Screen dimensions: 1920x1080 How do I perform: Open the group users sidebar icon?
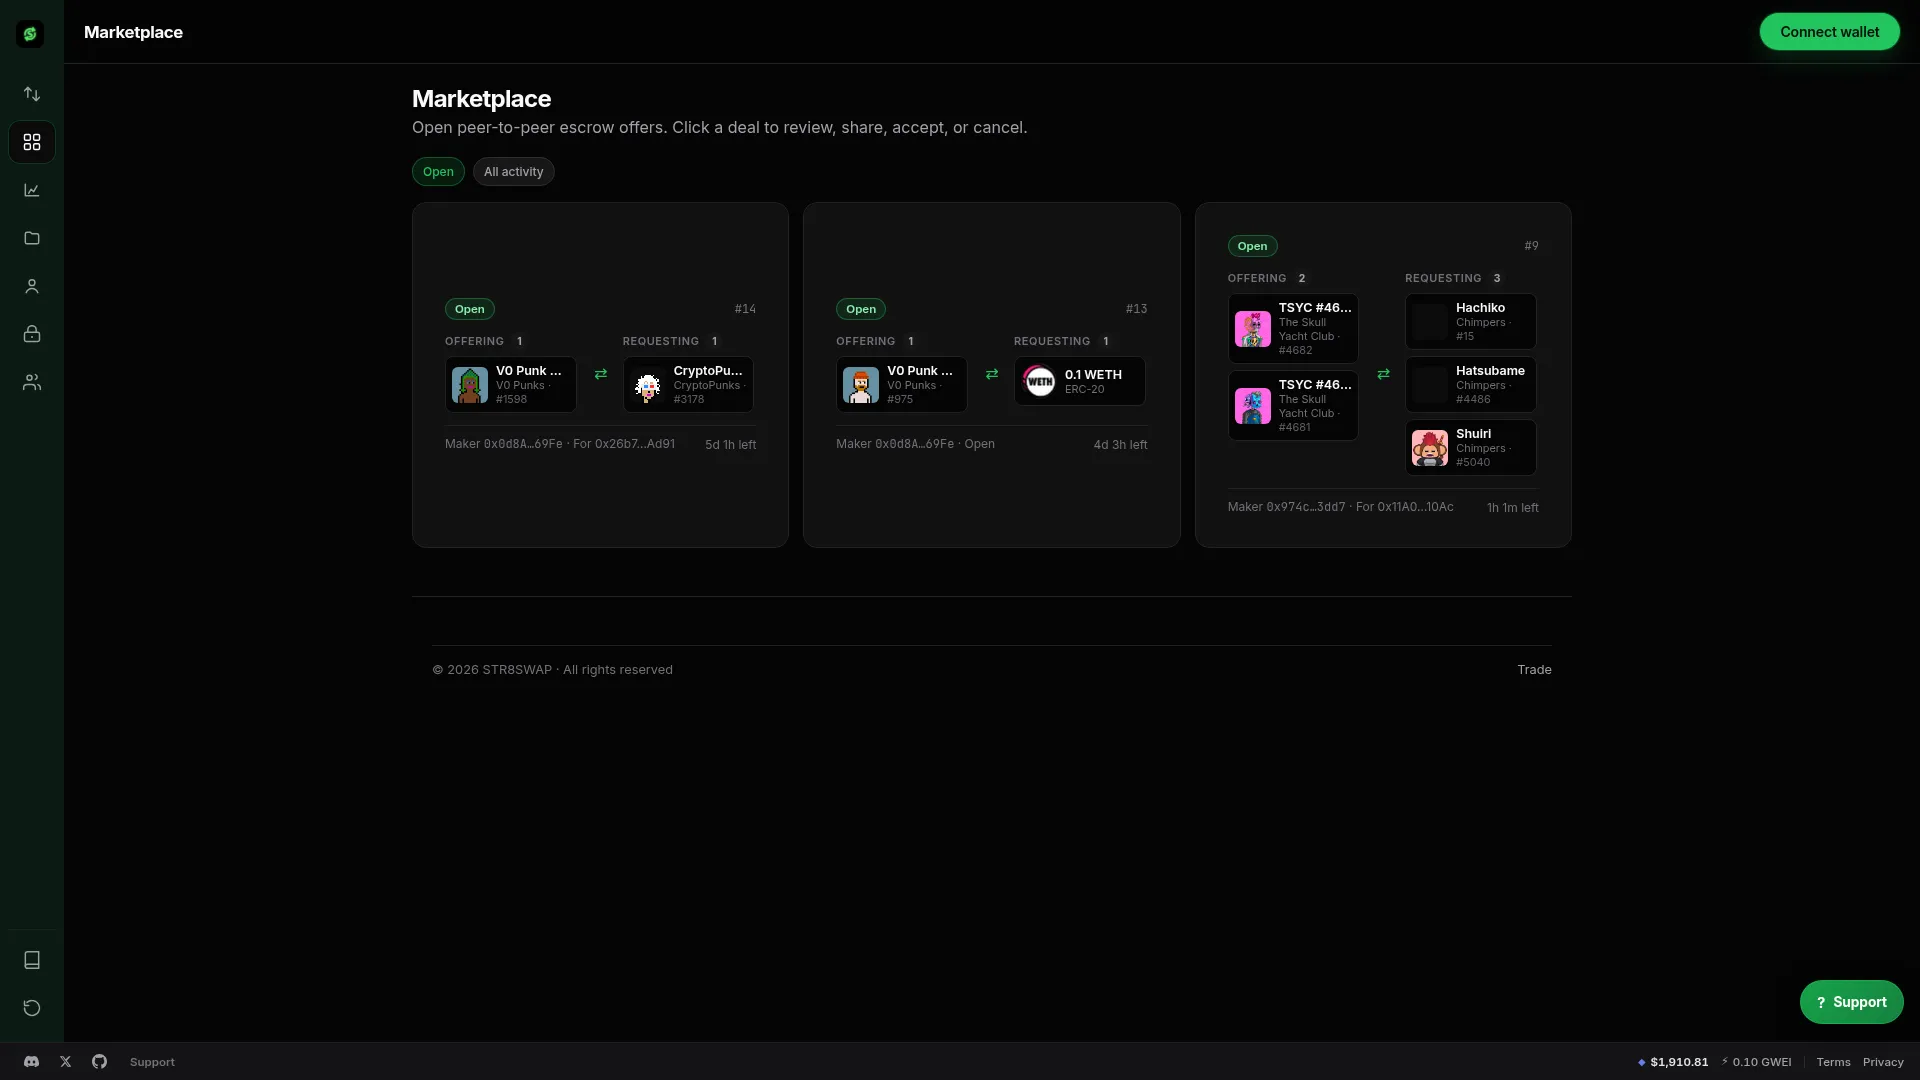[x=32, y=382]
